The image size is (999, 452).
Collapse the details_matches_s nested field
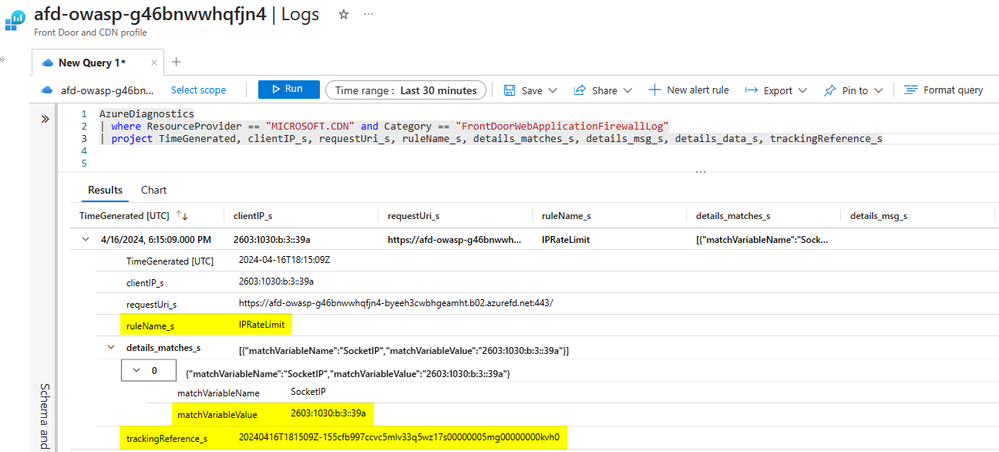tap(111, 347)
